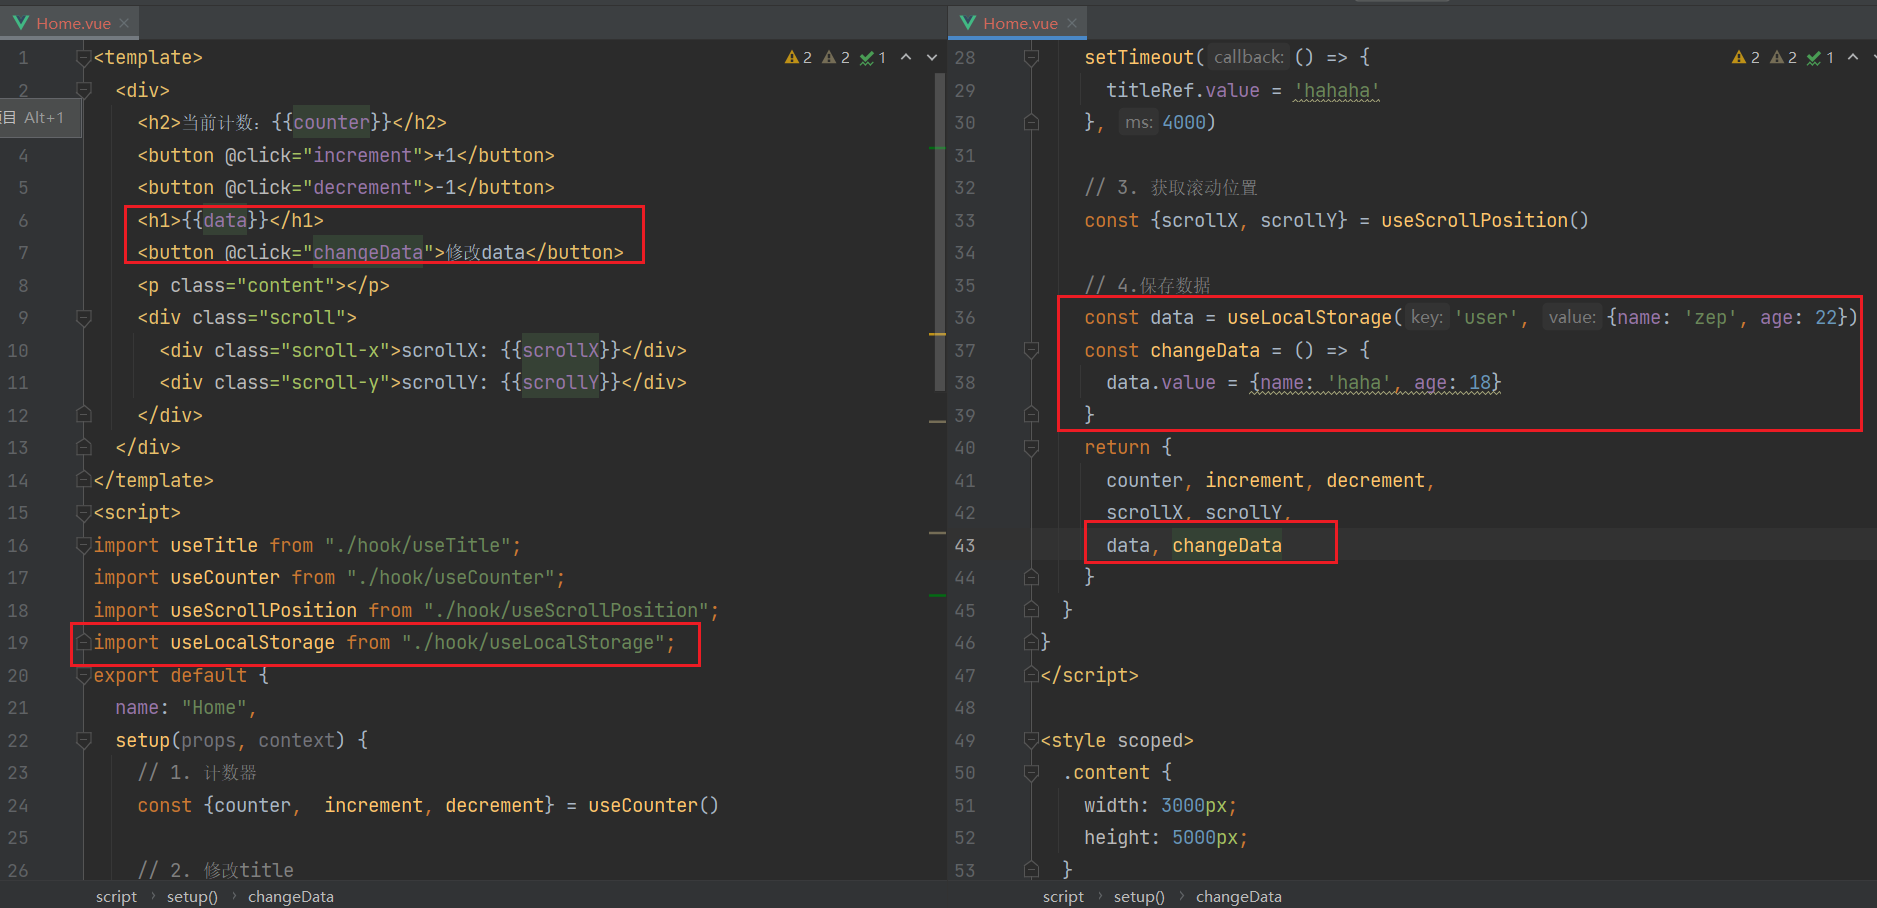Fold the scroll div at line 9

84,318
